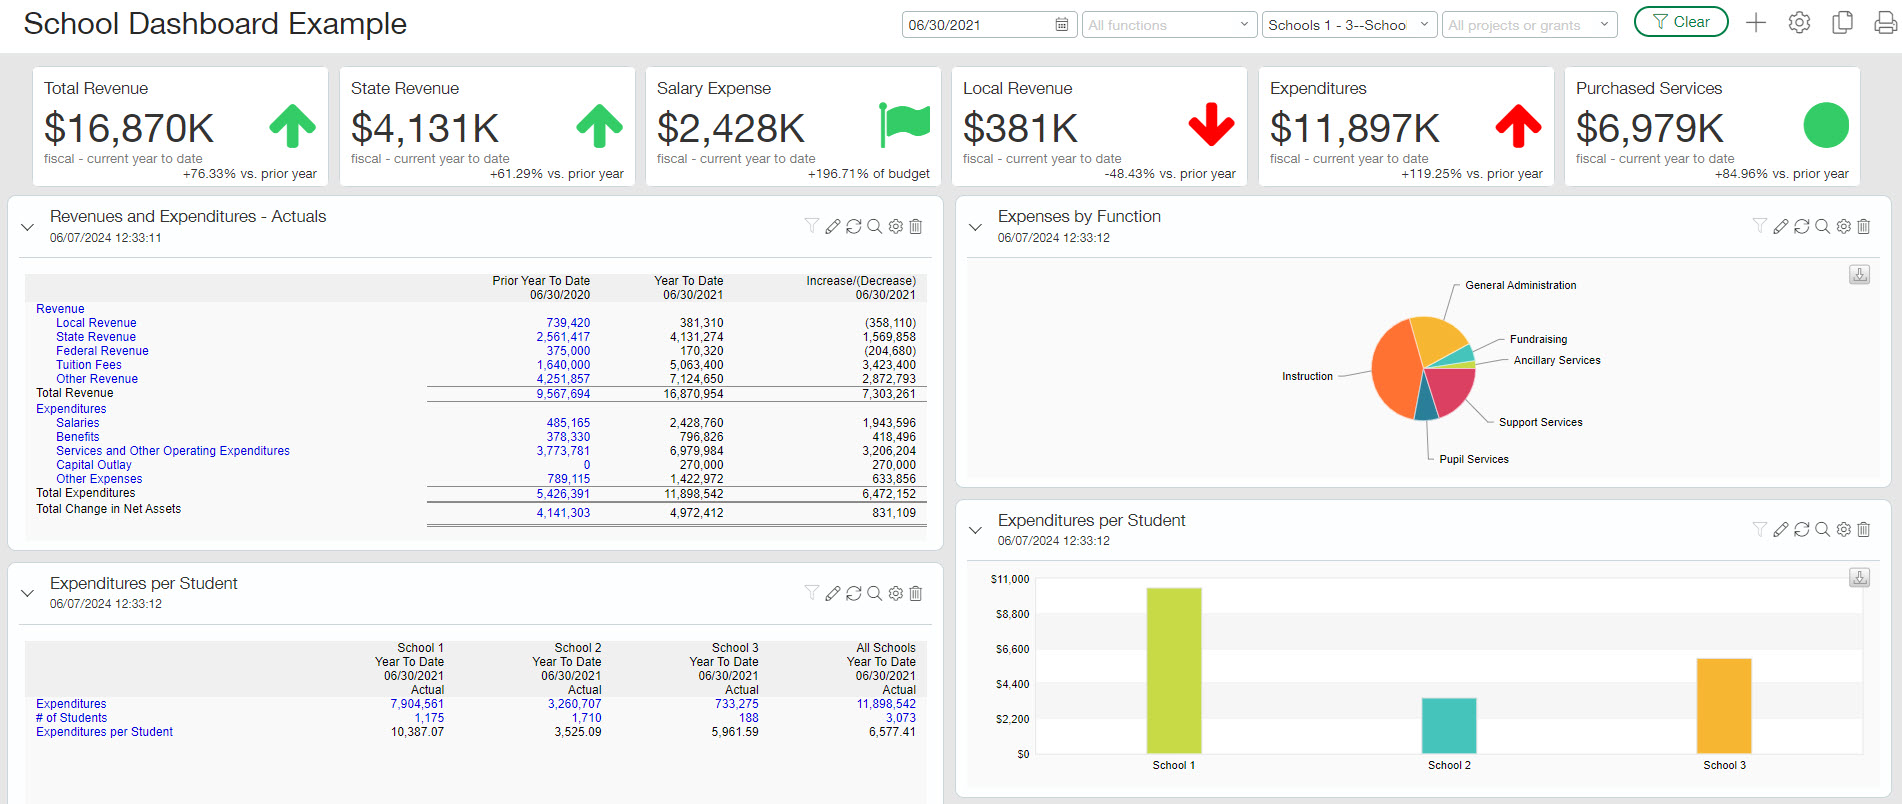The image size is (1902, 804).
Task: Edit Revenues and Expenditures panel with pencil icon
Action: coord(832,227)
